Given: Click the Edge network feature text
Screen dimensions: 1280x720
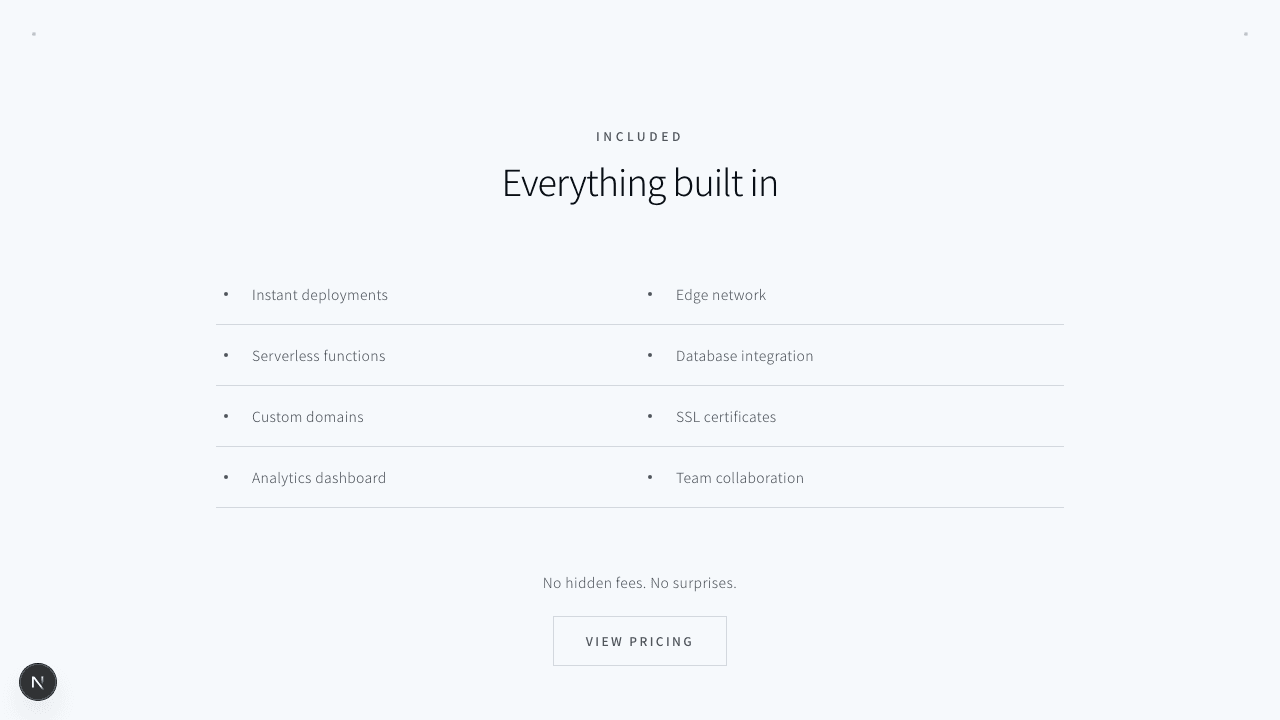Looking at the screenshot, I should coord(721,295).
